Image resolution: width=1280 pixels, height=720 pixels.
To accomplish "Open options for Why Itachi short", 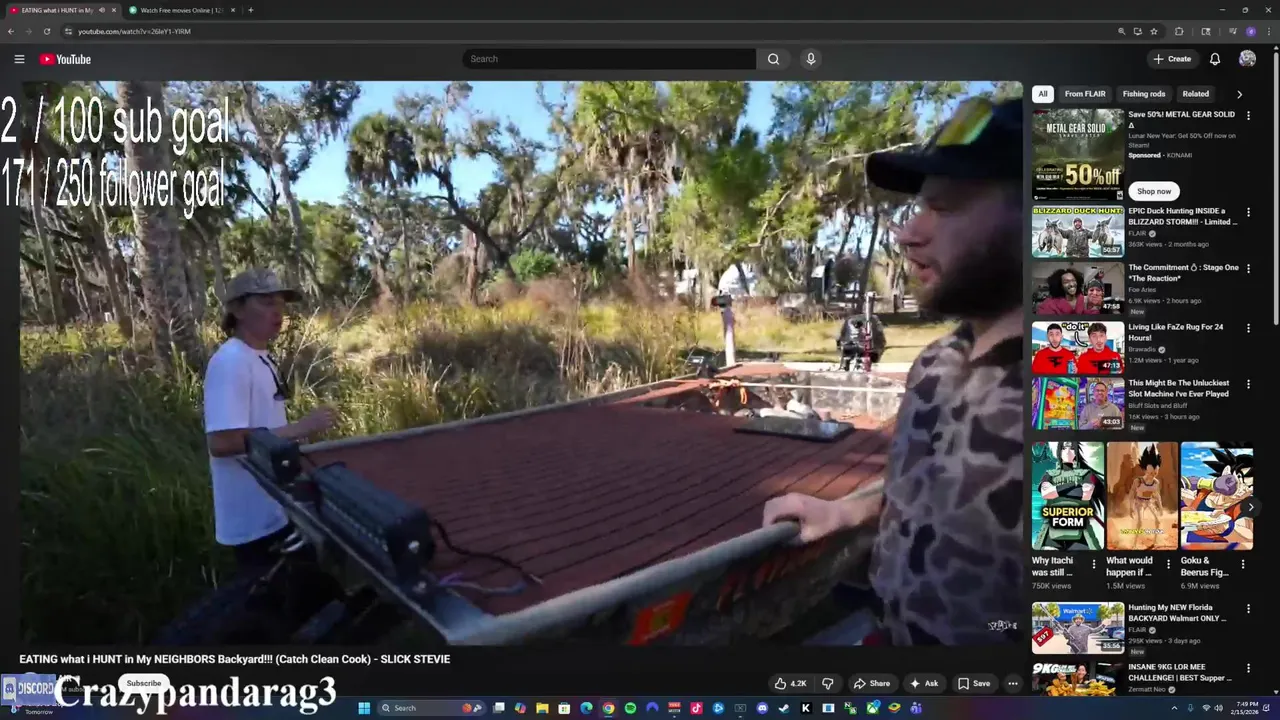I will [x=1094, y=564].
